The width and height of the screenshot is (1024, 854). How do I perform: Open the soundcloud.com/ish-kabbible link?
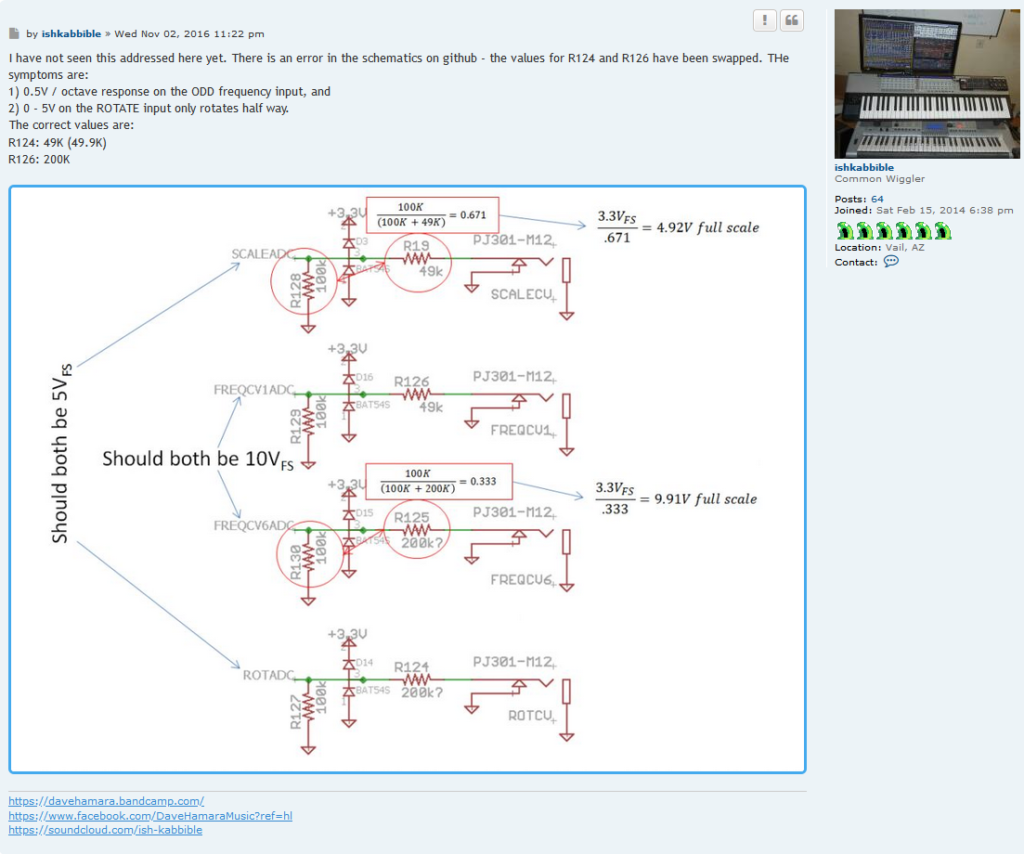[105, 830]
